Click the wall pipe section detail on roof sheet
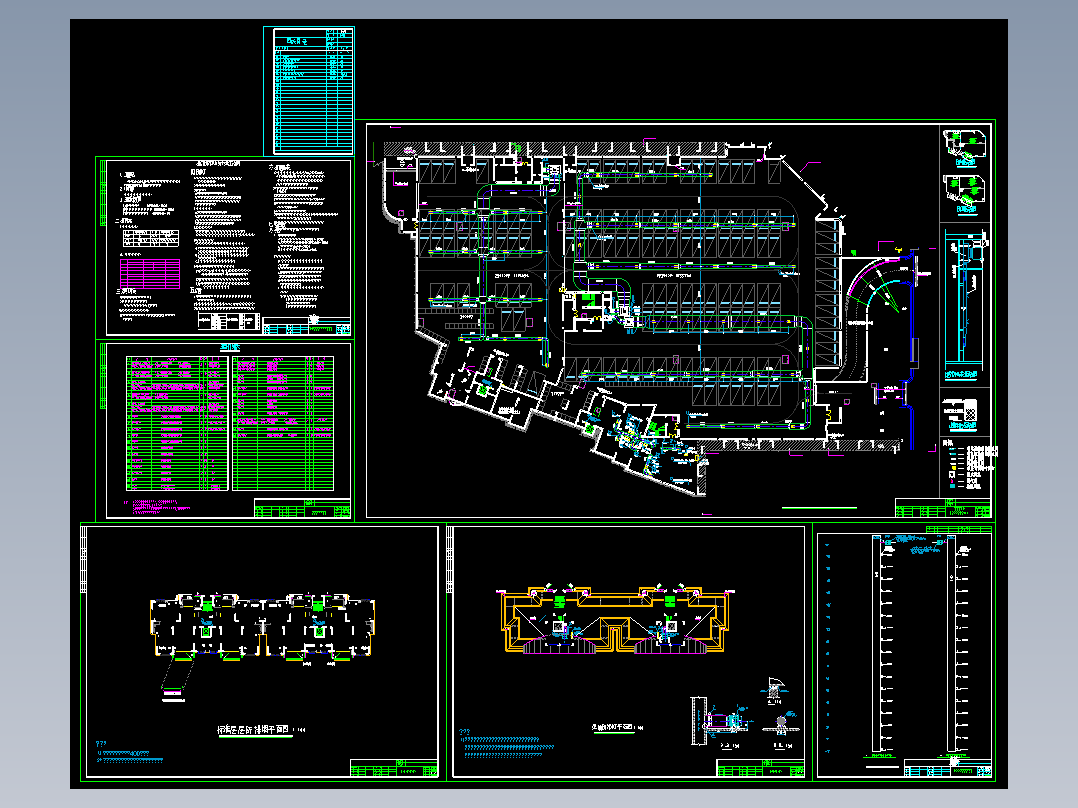This screenshot has height=808, width=1078. (720, 722)
